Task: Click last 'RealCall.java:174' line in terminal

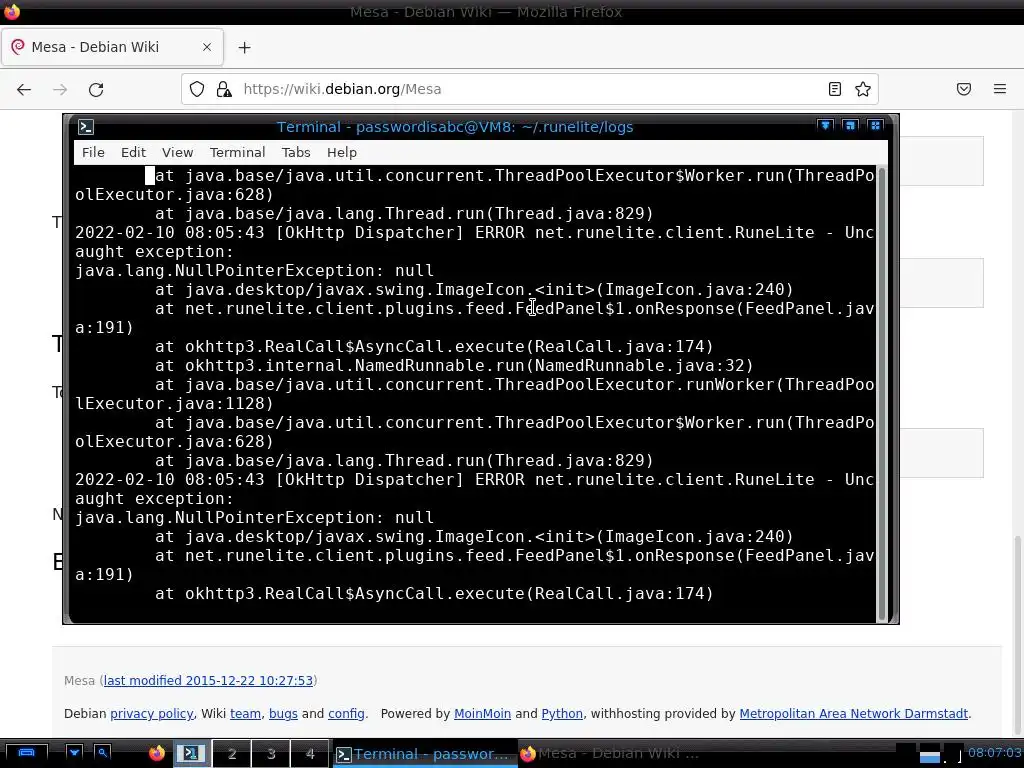Action: [434, 593]
